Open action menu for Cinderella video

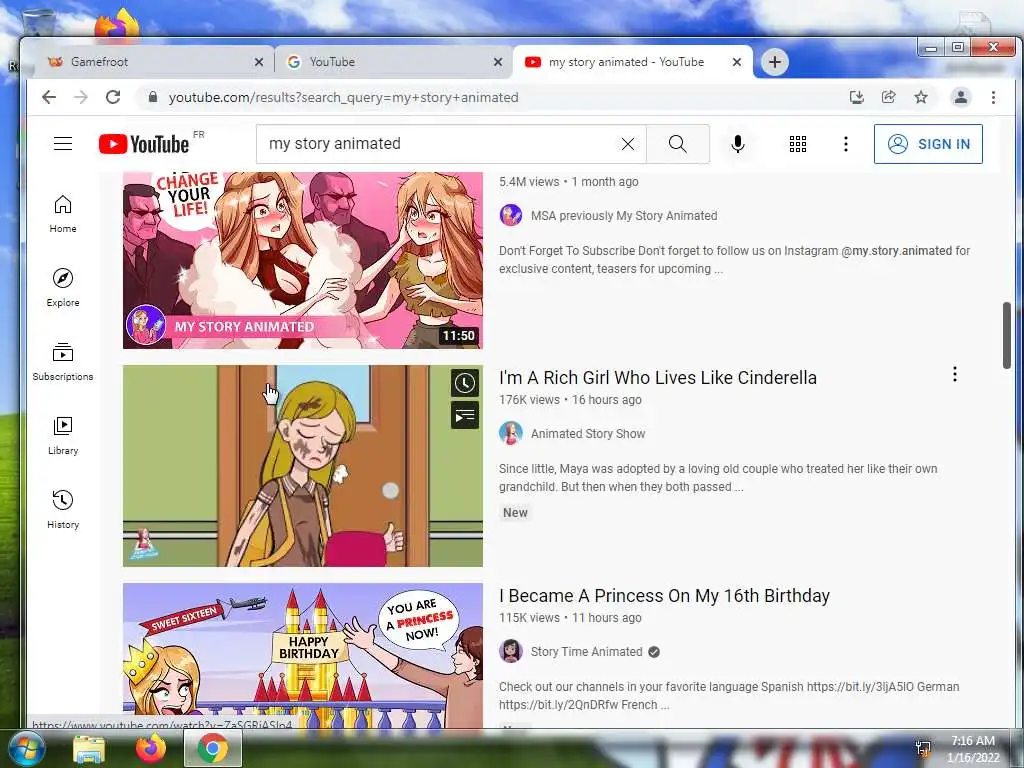tap(955, 374)
